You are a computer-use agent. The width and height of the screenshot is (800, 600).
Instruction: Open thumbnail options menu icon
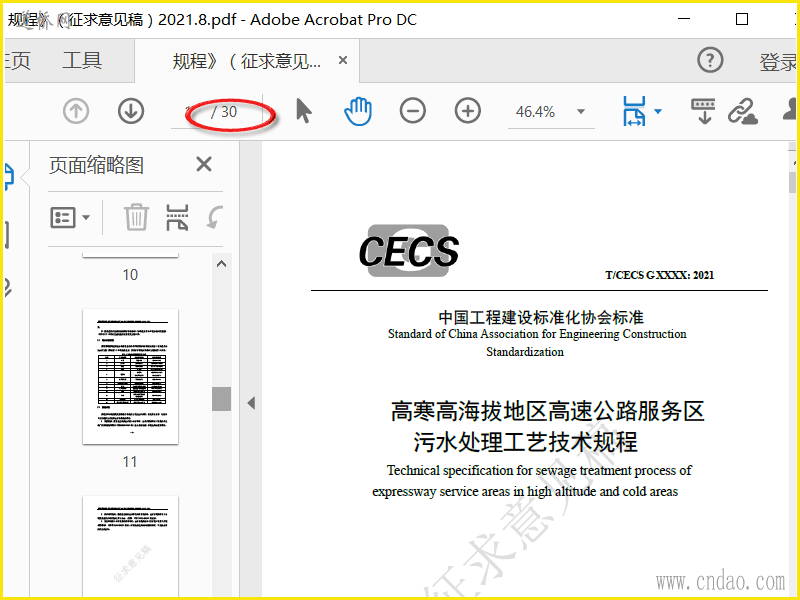tap(70, 217)
